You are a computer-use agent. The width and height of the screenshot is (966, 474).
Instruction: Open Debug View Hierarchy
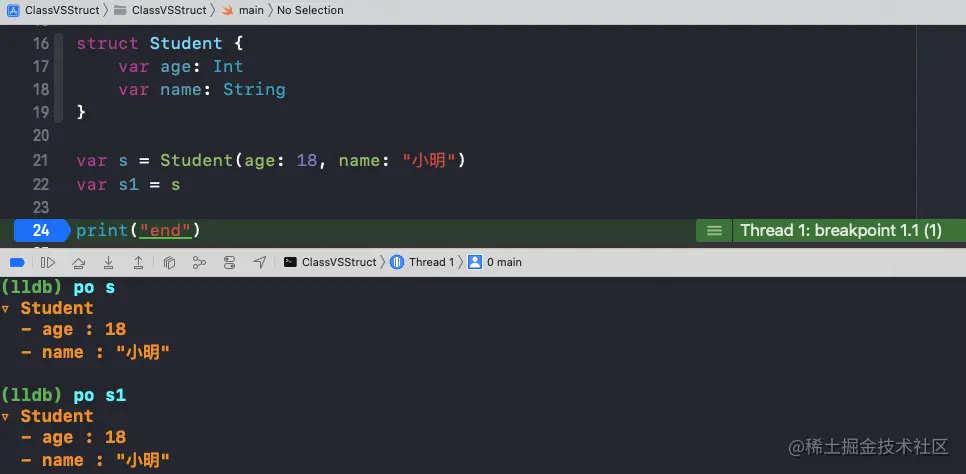point(169,263)
